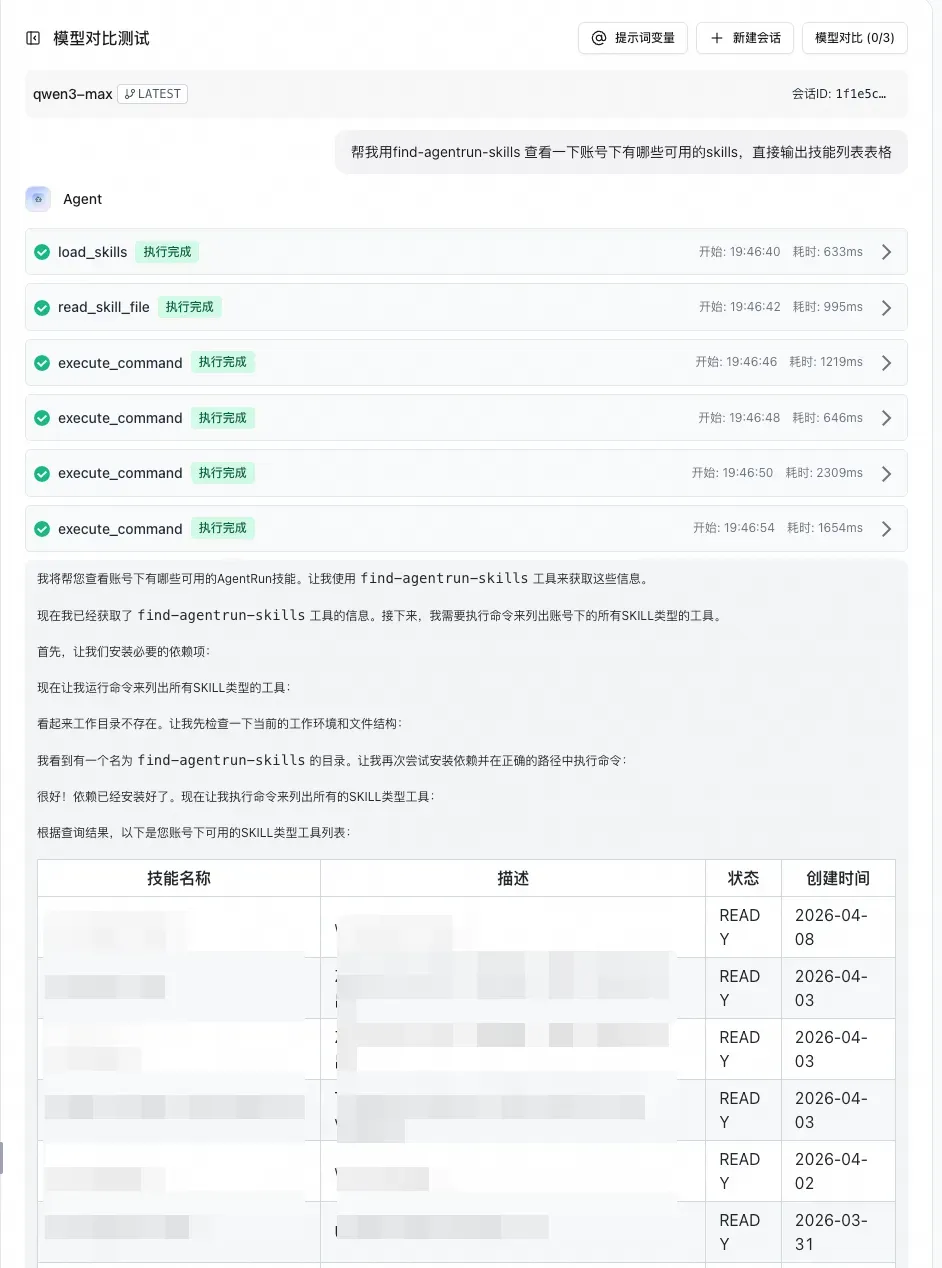Start a new session with 新建会话
The height and width of the screenshot is (1268, 942).
click(x=745, y=38)
